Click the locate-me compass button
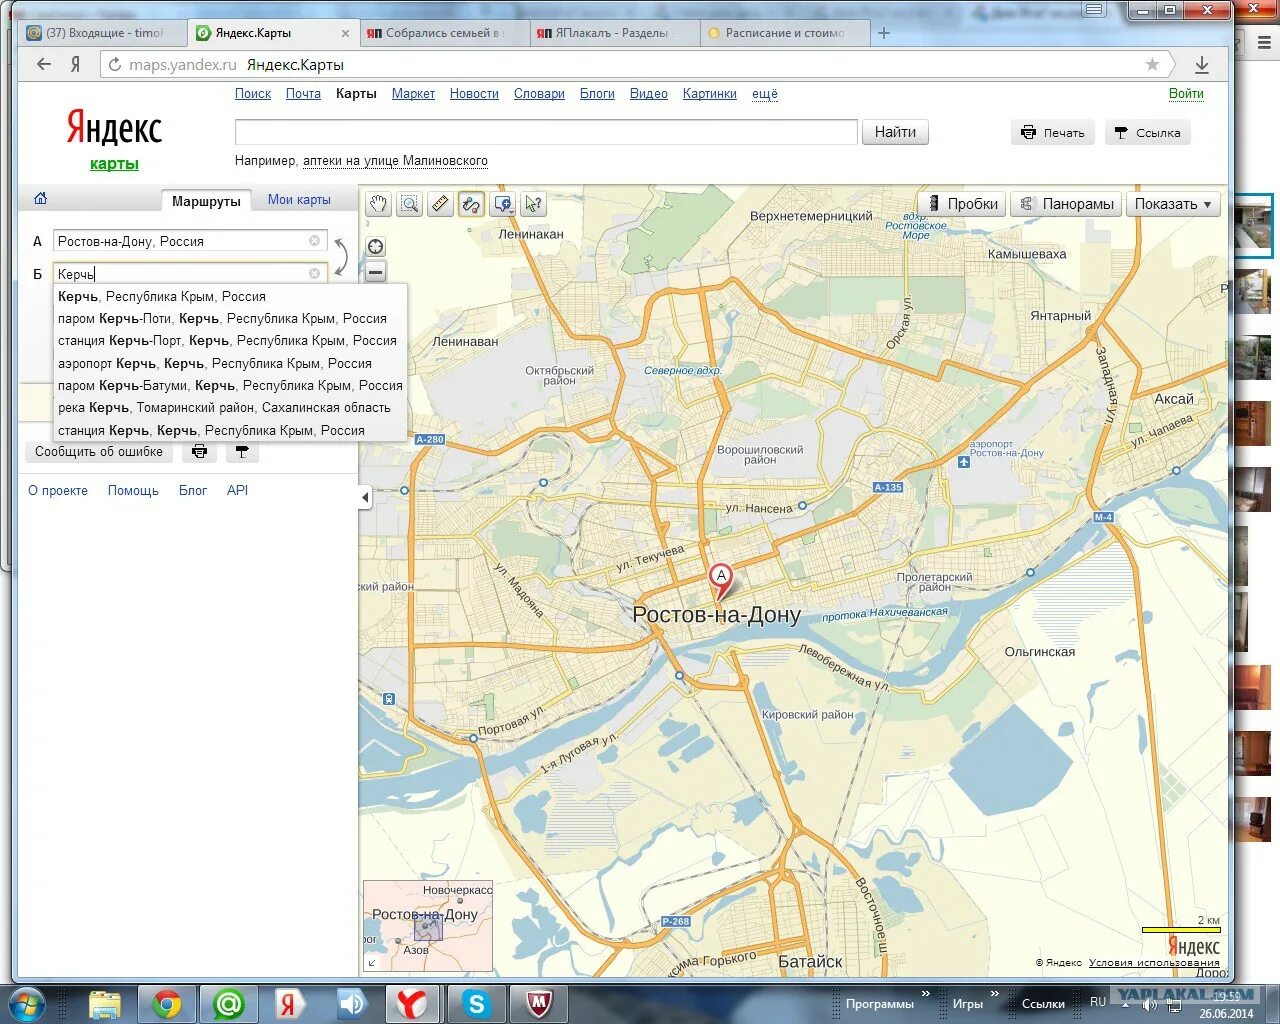Screen dimensions: 1280x1024 coord(376,247)
